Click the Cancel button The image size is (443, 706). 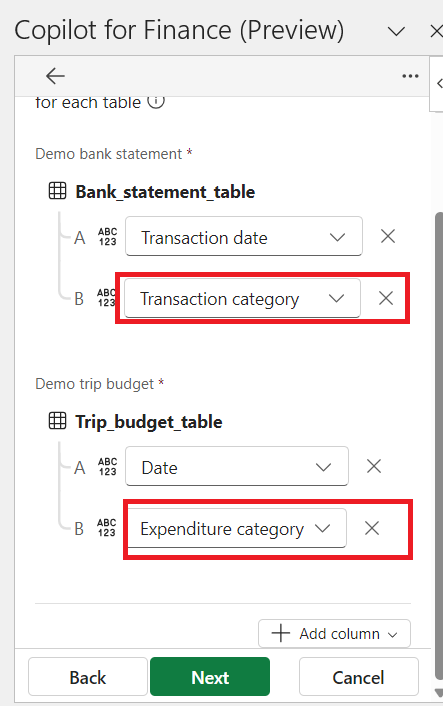[x=358, y=677]
